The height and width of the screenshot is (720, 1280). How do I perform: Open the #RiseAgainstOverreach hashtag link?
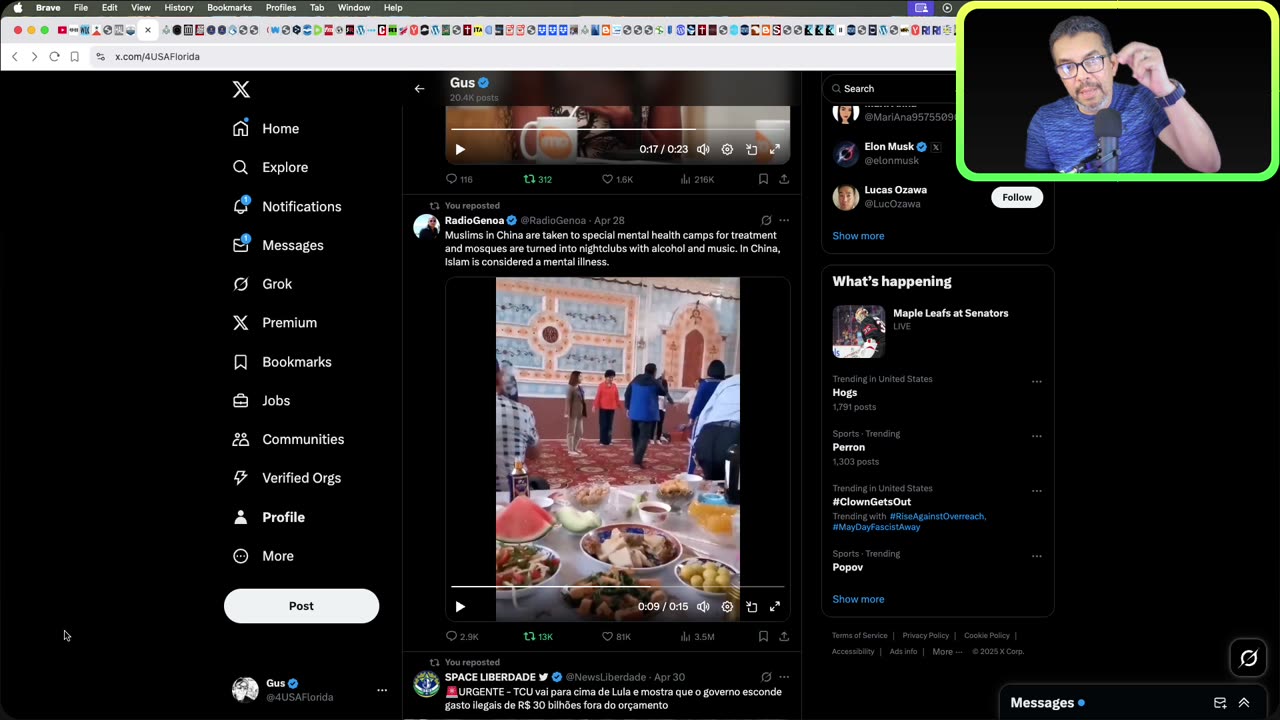[937, 516]
